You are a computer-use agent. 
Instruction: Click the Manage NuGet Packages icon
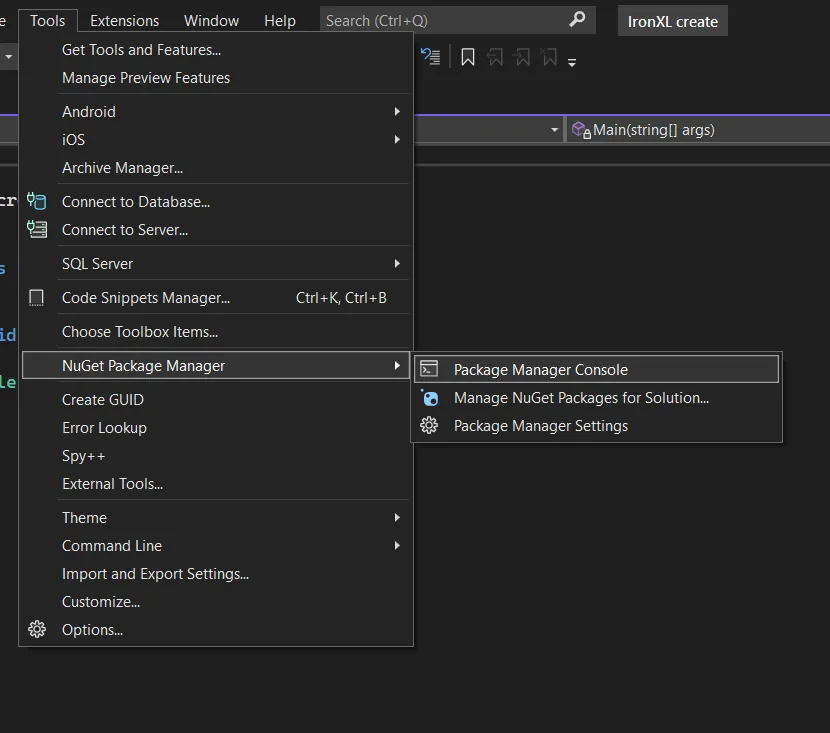pos(429,398)
